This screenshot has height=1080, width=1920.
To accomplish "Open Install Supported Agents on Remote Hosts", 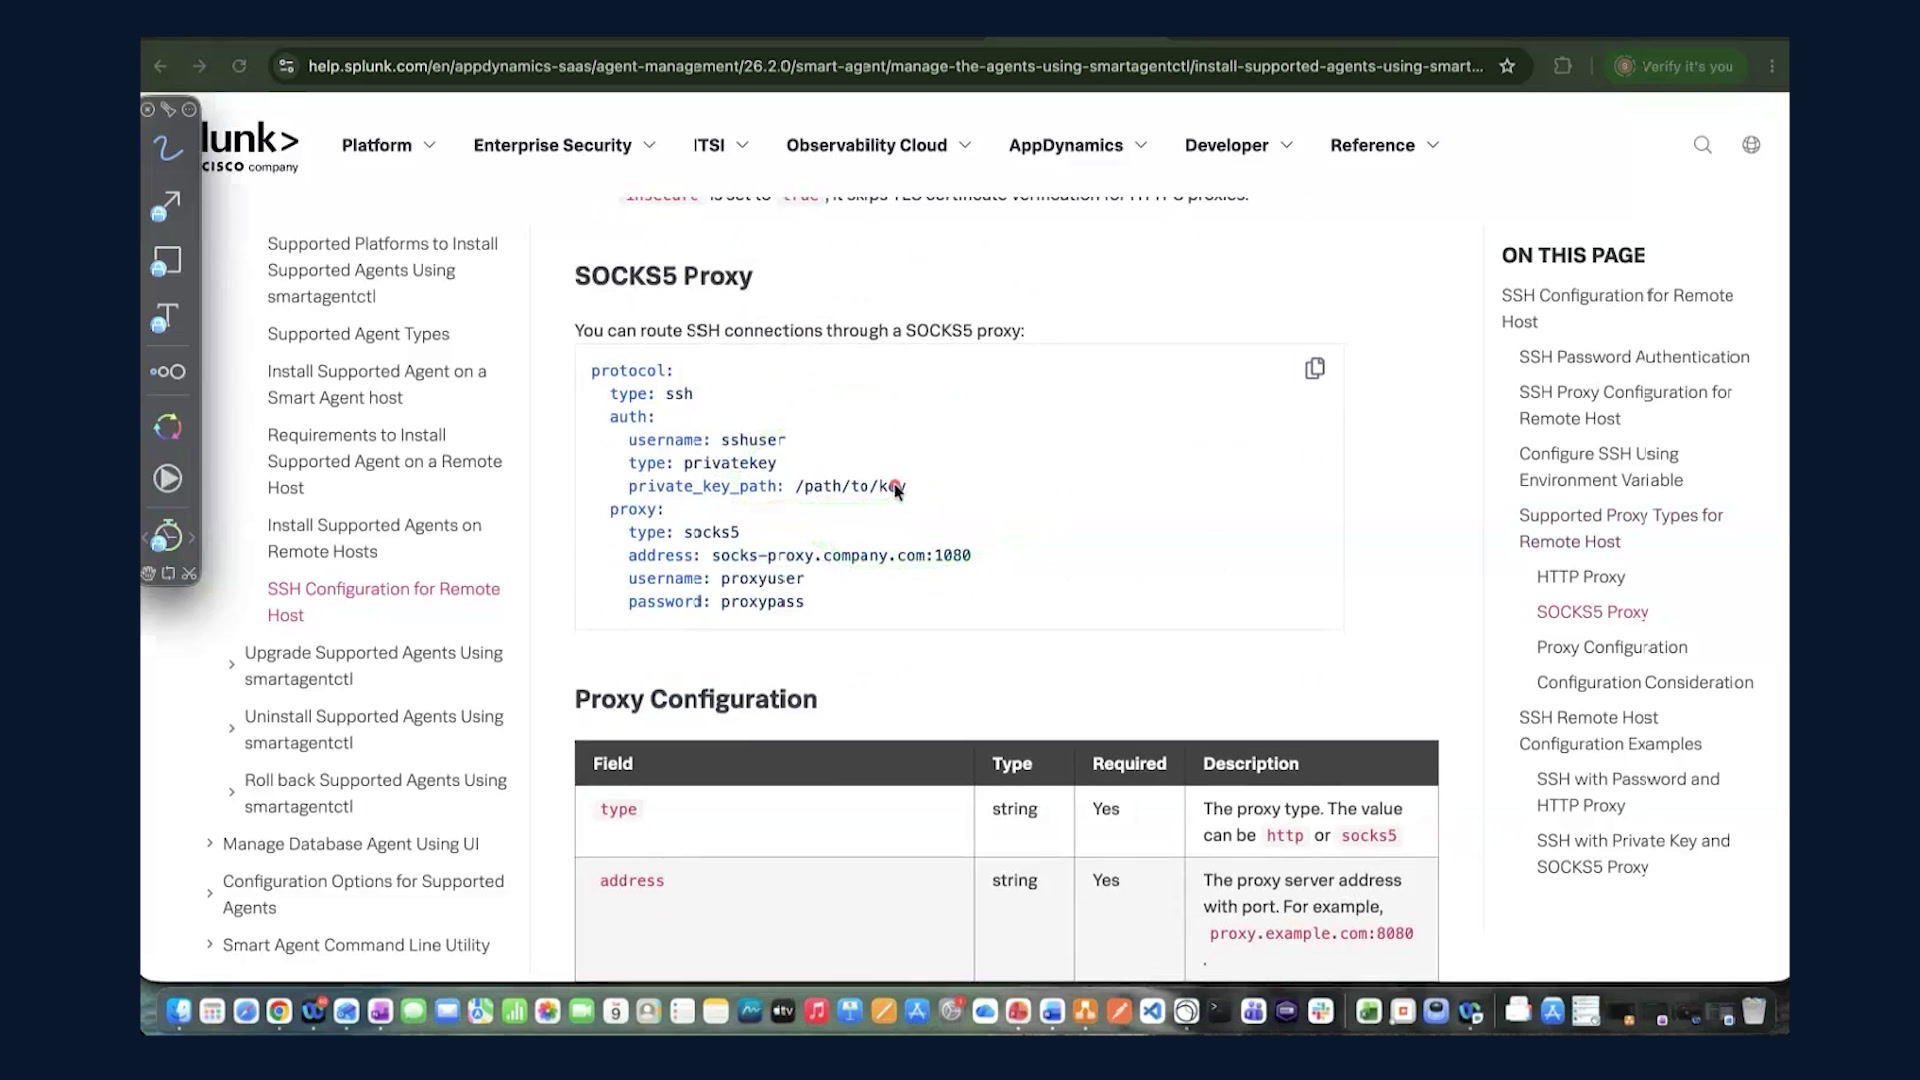I will point(374,538).
